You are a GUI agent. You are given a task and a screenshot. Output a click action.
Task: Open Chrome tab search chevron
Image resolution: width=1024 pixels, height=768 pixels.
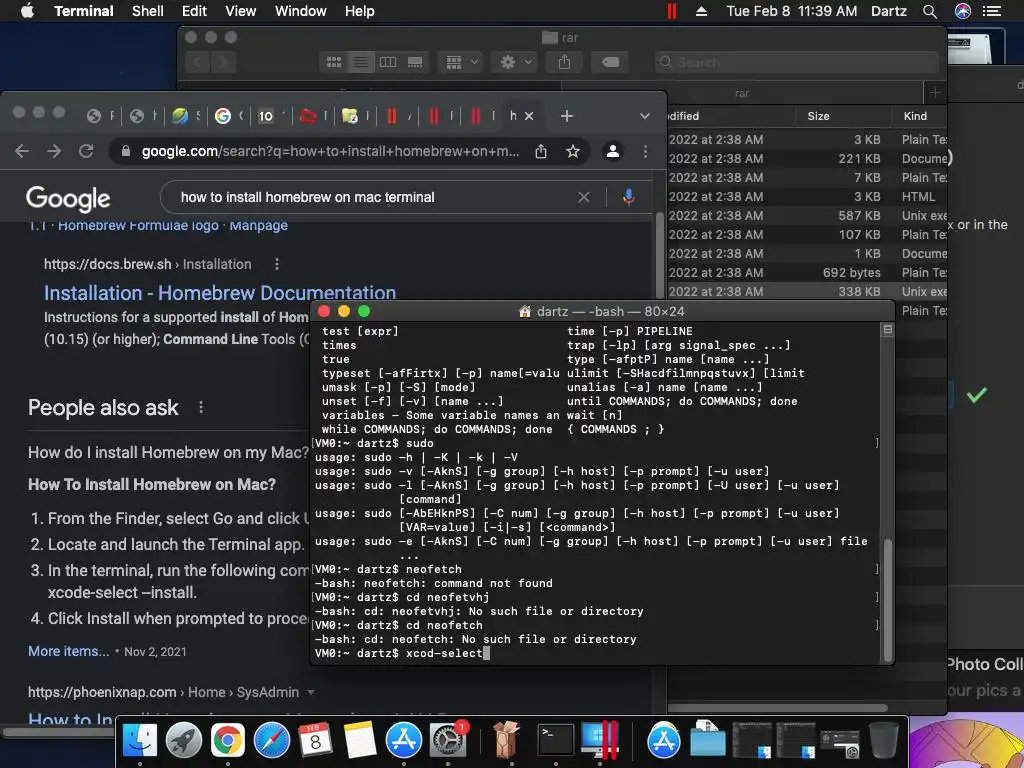click(x=645, y=116)
